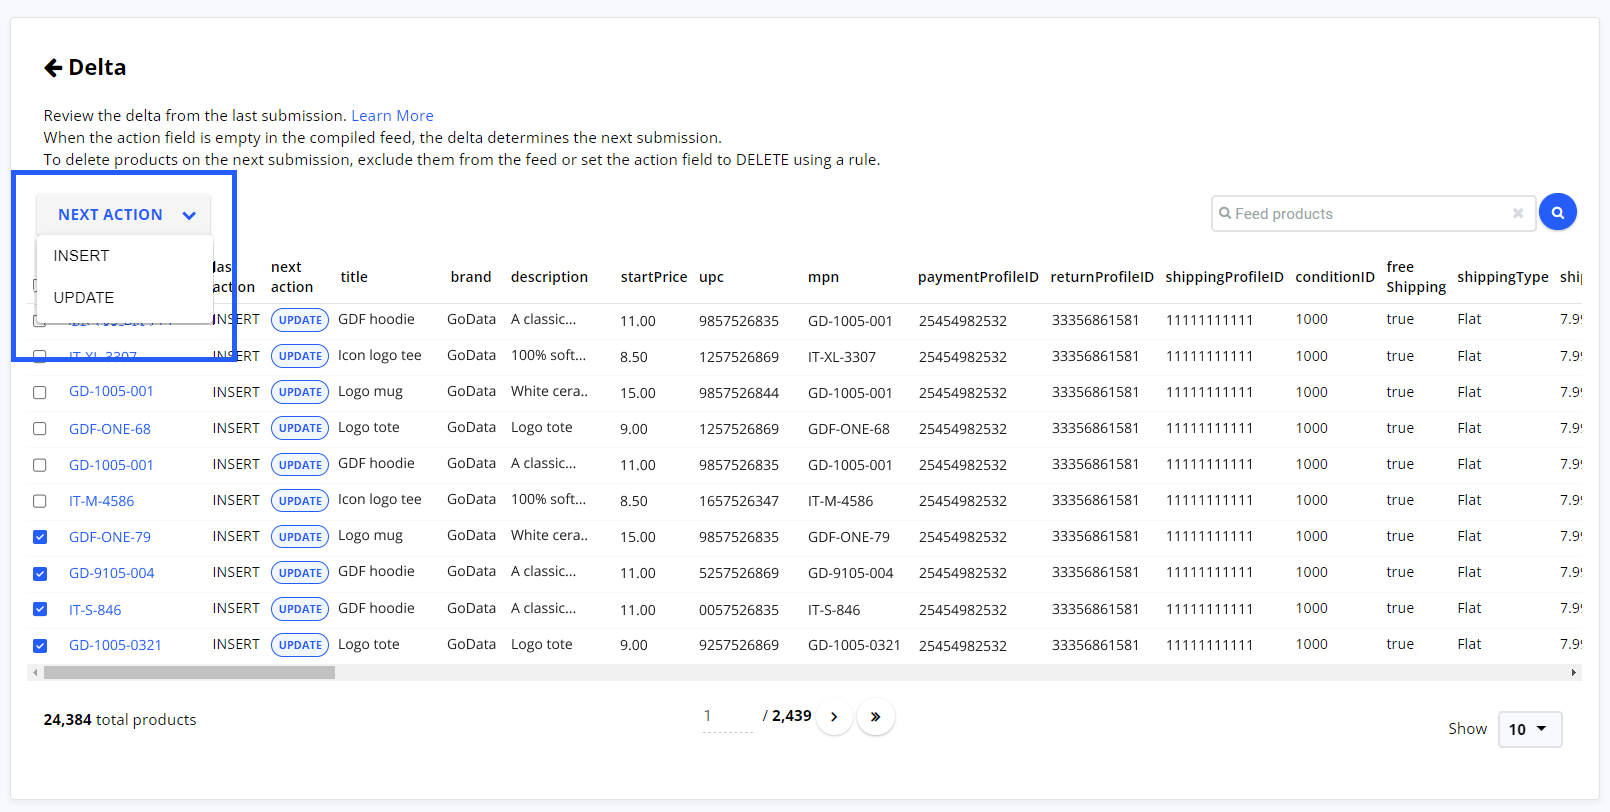
Task: Click the back arrow next to Delta
Action: pyautogui.click(x=53, y=68)
